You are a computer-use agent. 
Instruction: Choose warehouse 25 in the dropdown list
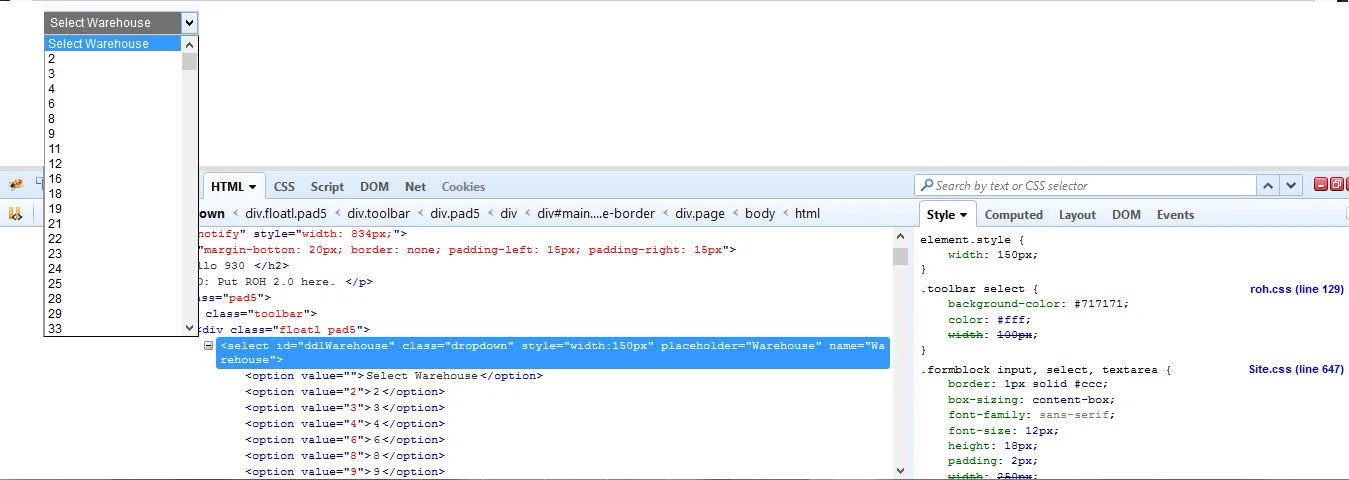click(x=113, y=284)
